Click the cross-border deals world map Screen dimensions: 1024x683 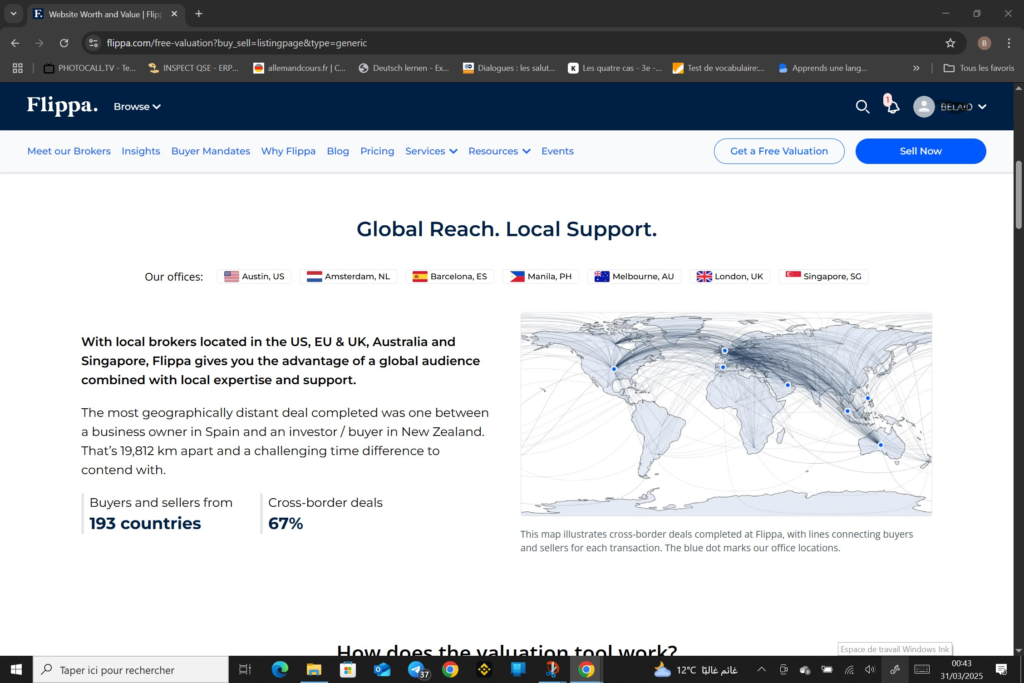click(726, 414)
